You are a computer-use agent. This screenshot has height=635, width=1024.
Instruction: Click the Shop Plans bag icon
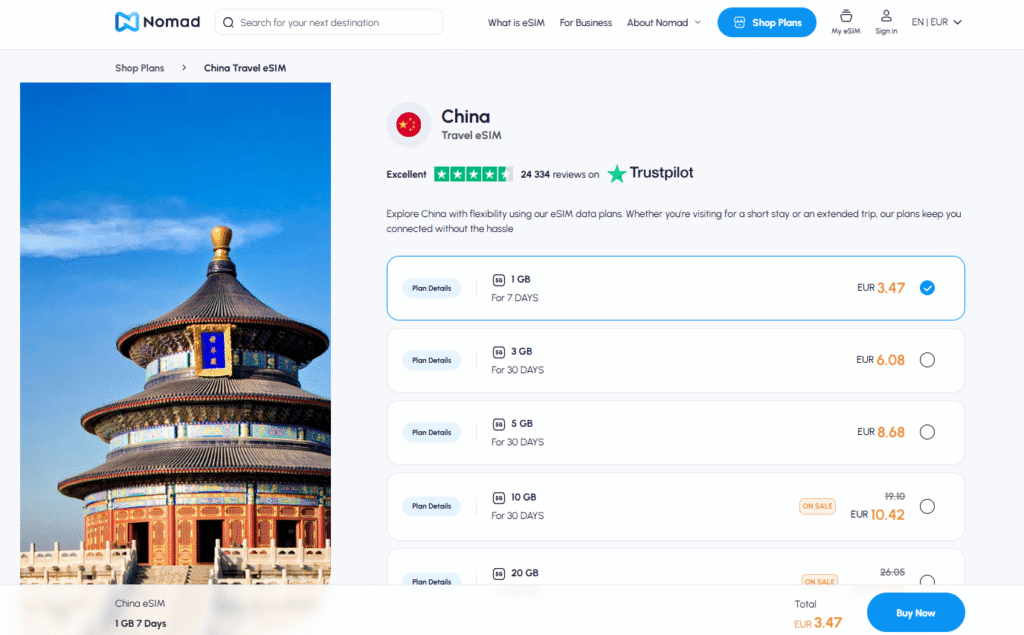click(740, 21)
